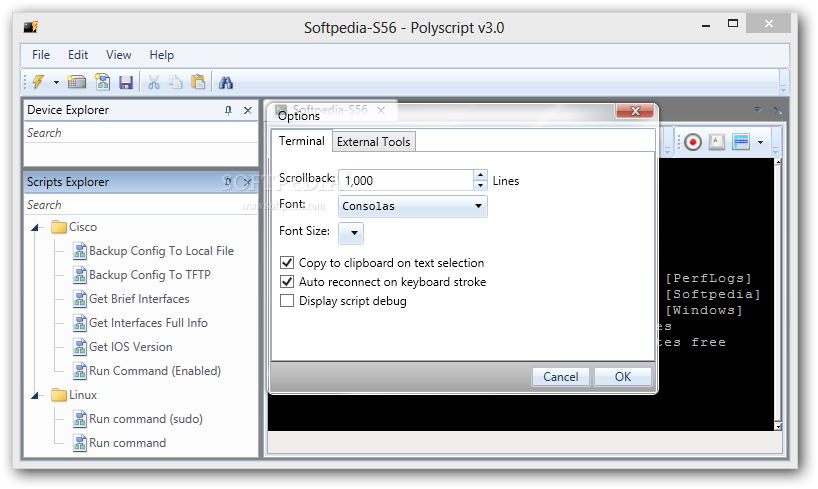Open the Font dropdown showing Consolas

(413, 206)
